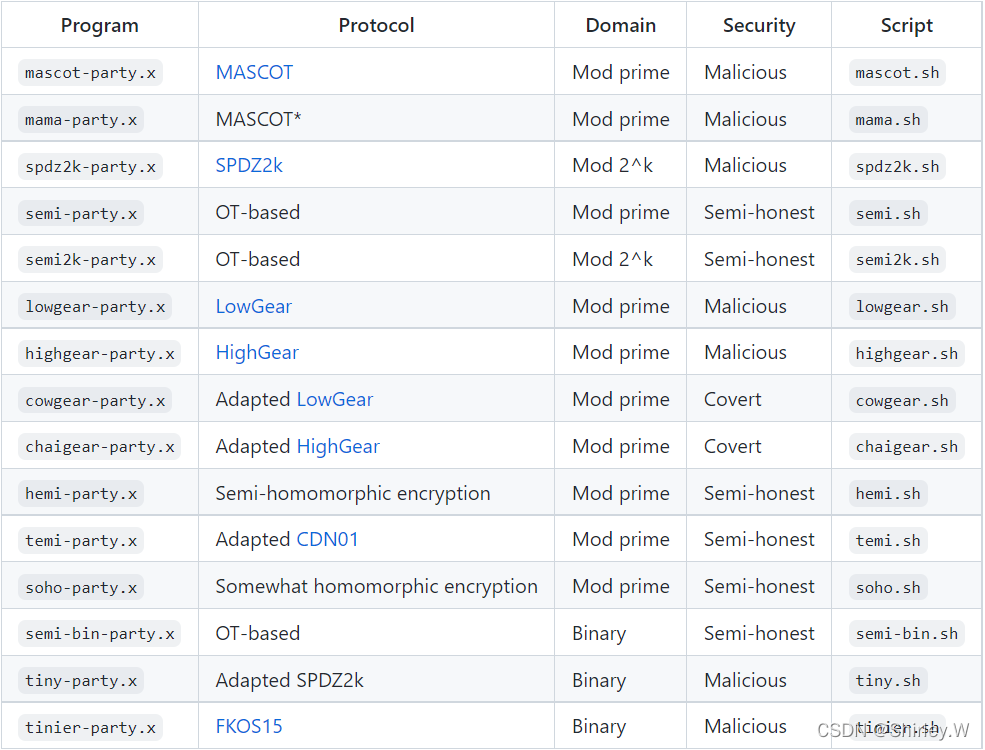Click the LowGear link in lowgear-party.x row
Viewport: 985px width, 750px height.
coord(254,306)
